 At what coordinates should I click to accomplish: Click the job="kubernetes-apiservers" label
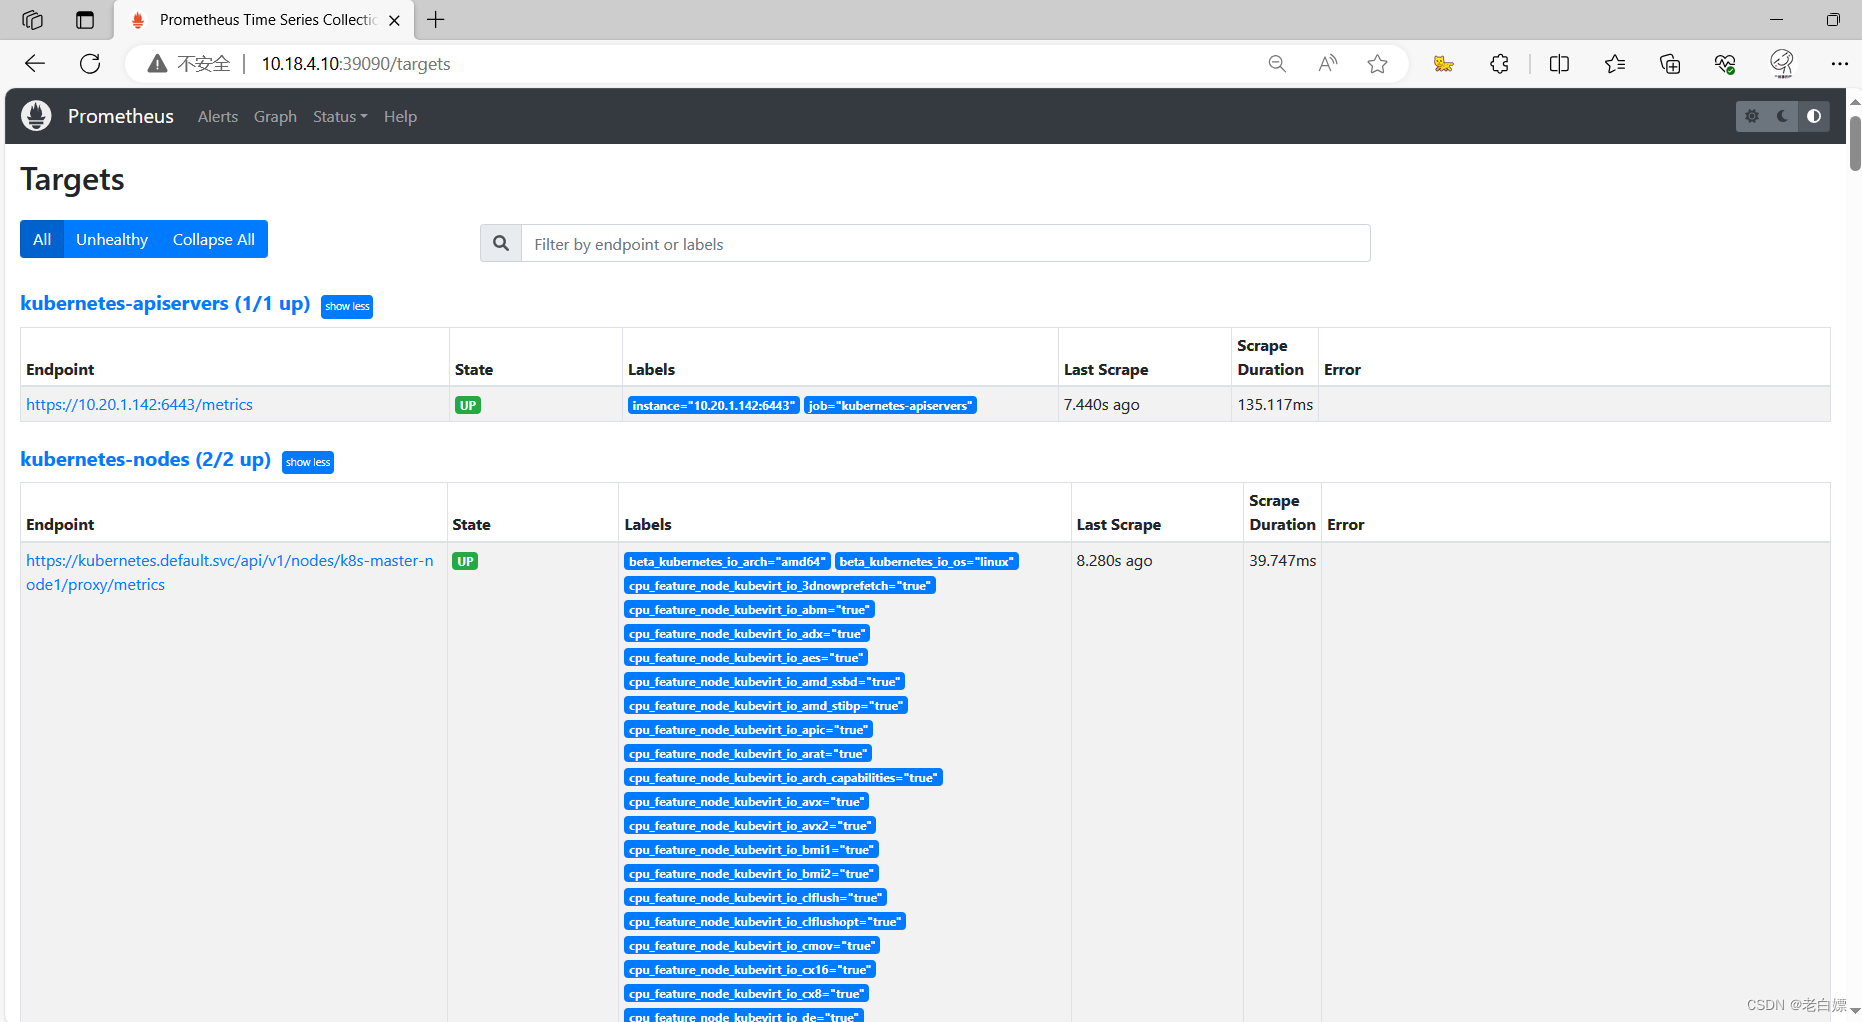point(890,405)
